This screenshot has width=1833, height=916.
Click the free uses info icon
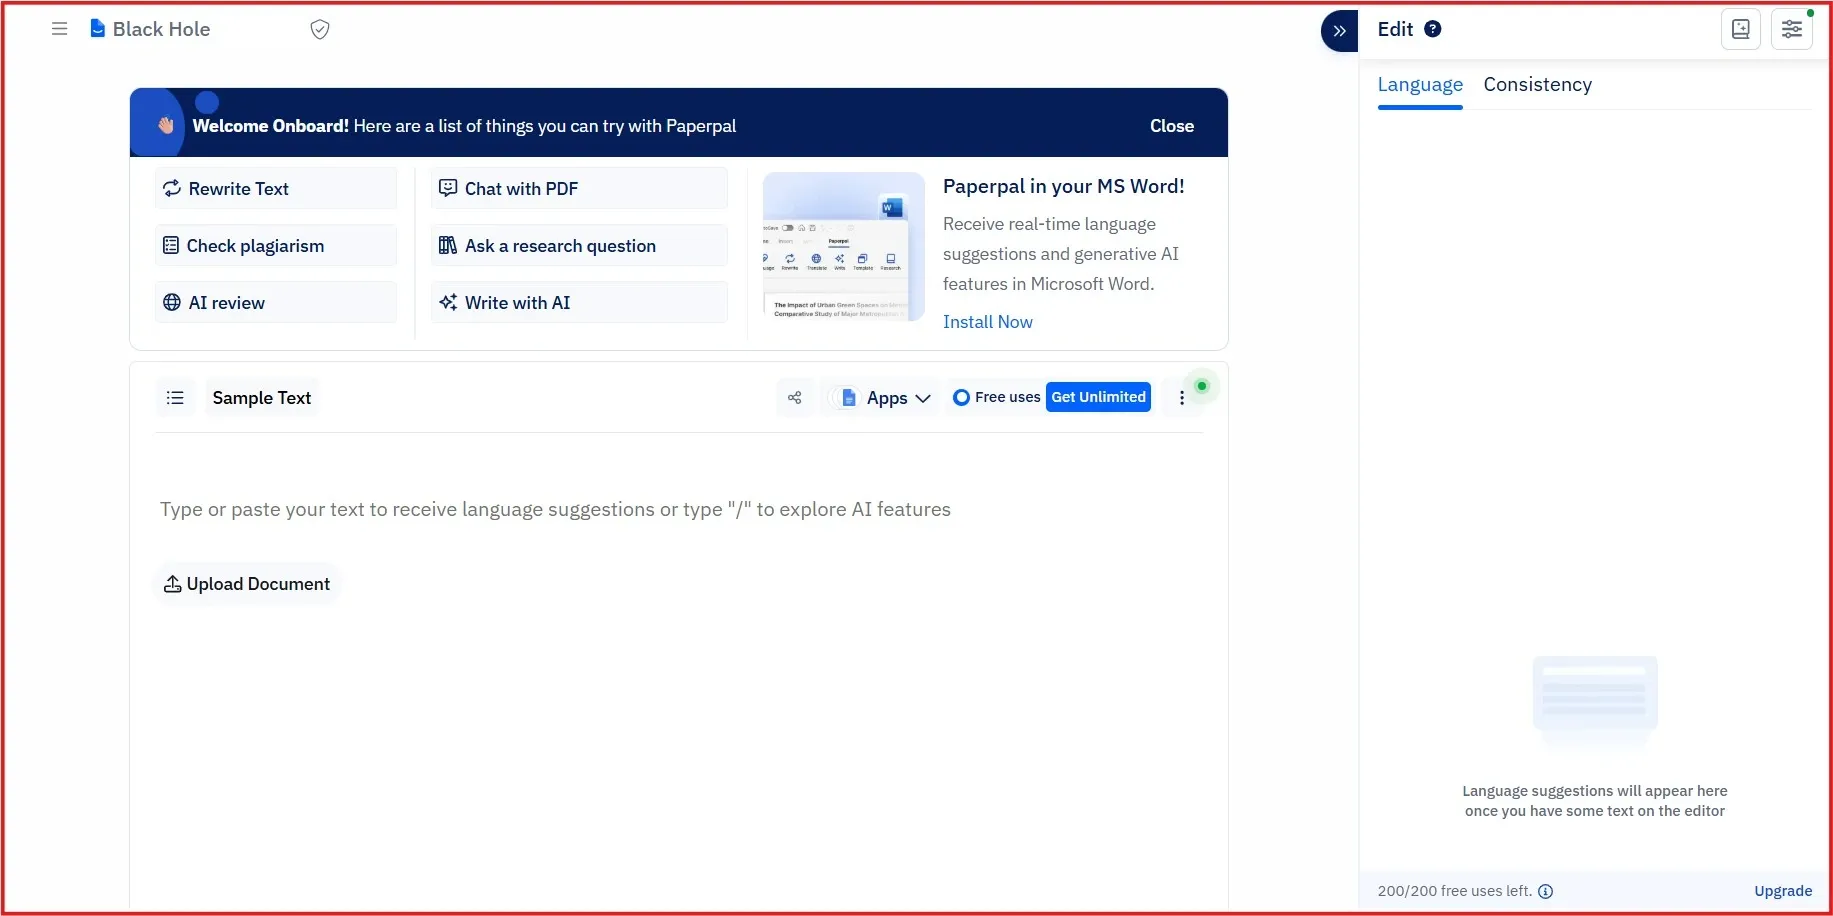pos(1545,892)
